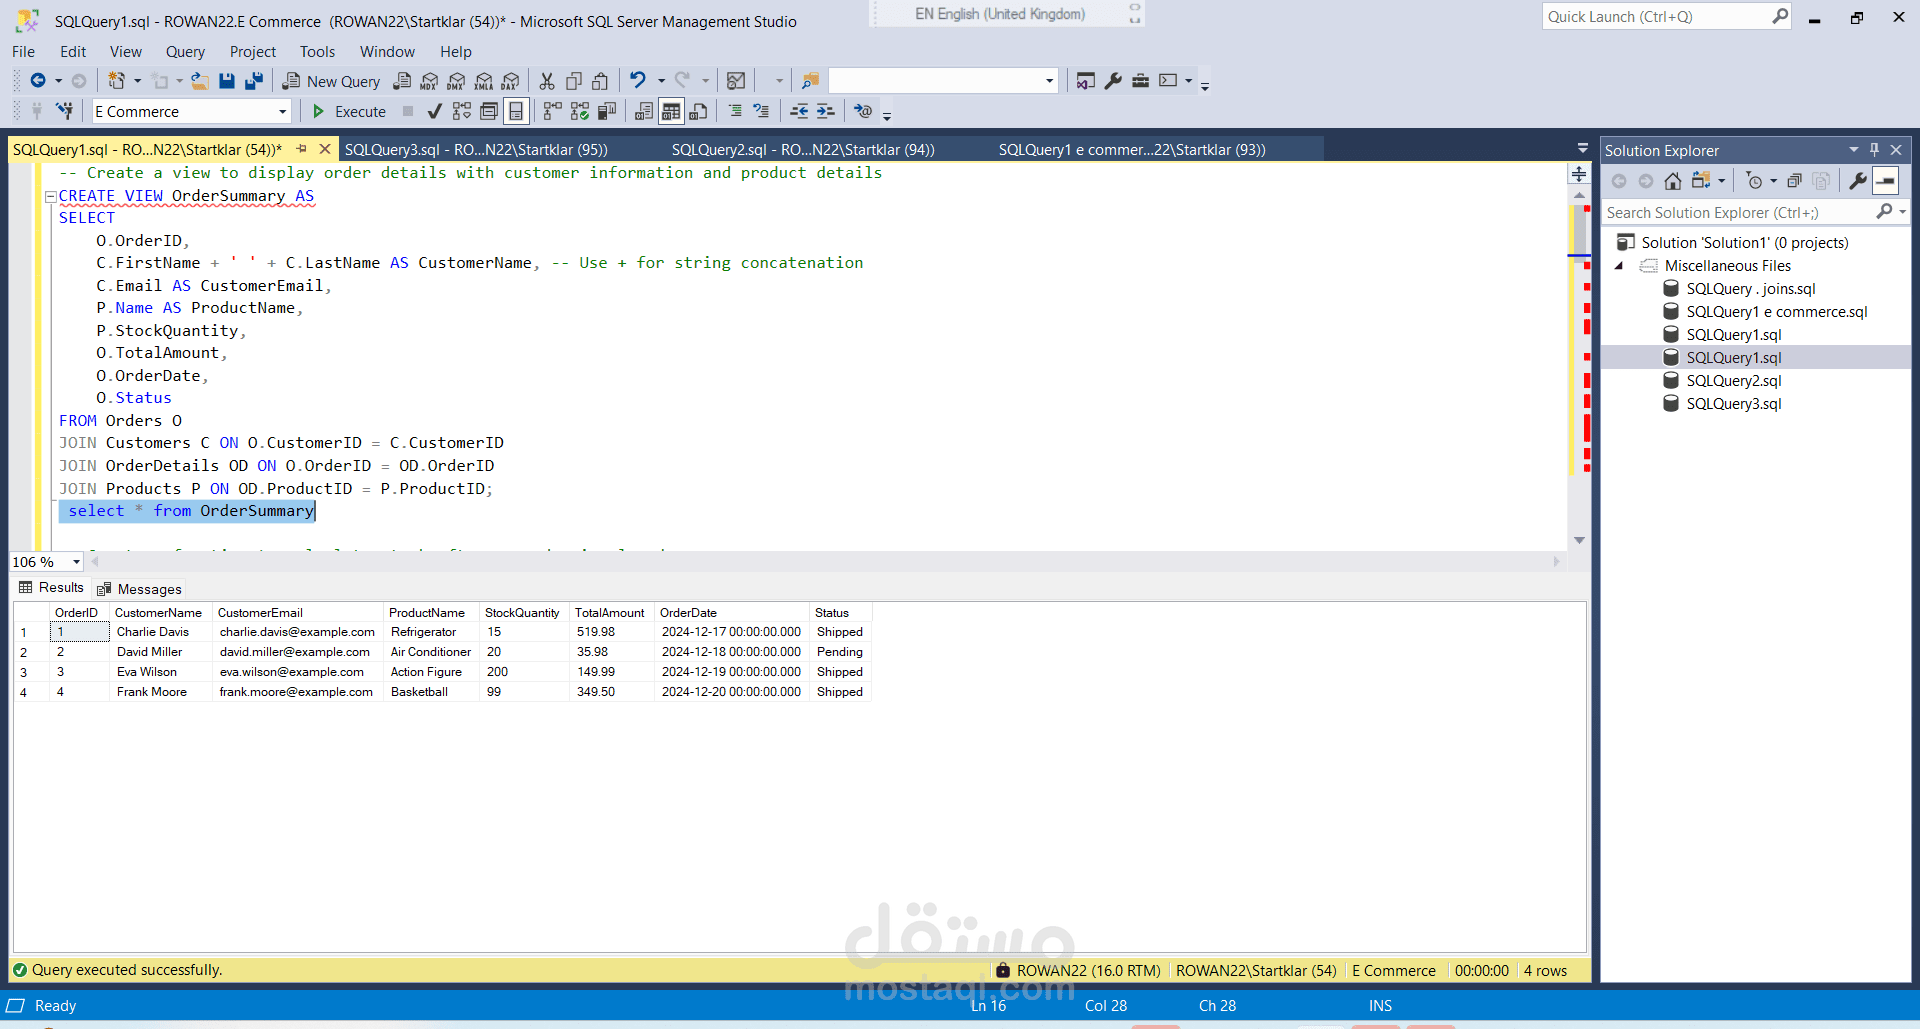Click the Change Connection plug icon
The width and height of the screenshot is (1920, 1029).
[x=64, y=111]
